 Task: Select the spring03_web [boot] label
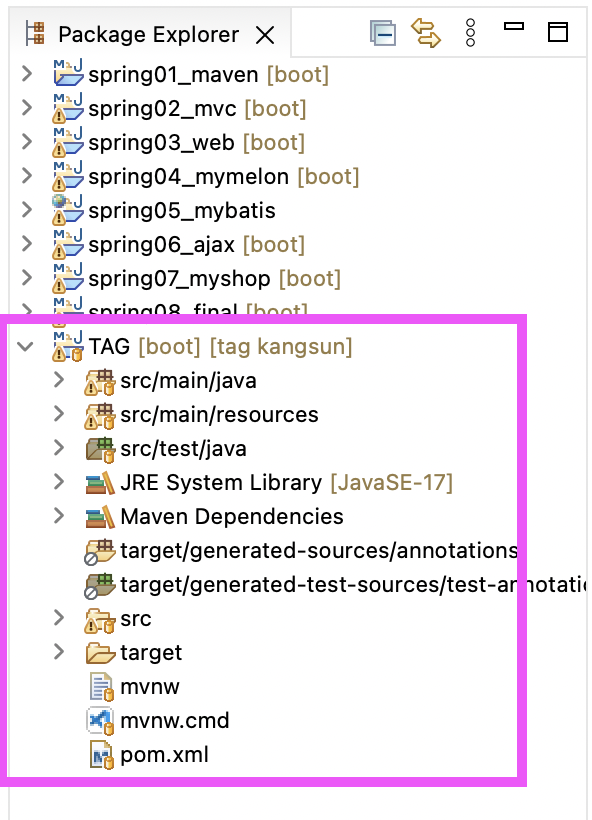click(197, 143)
